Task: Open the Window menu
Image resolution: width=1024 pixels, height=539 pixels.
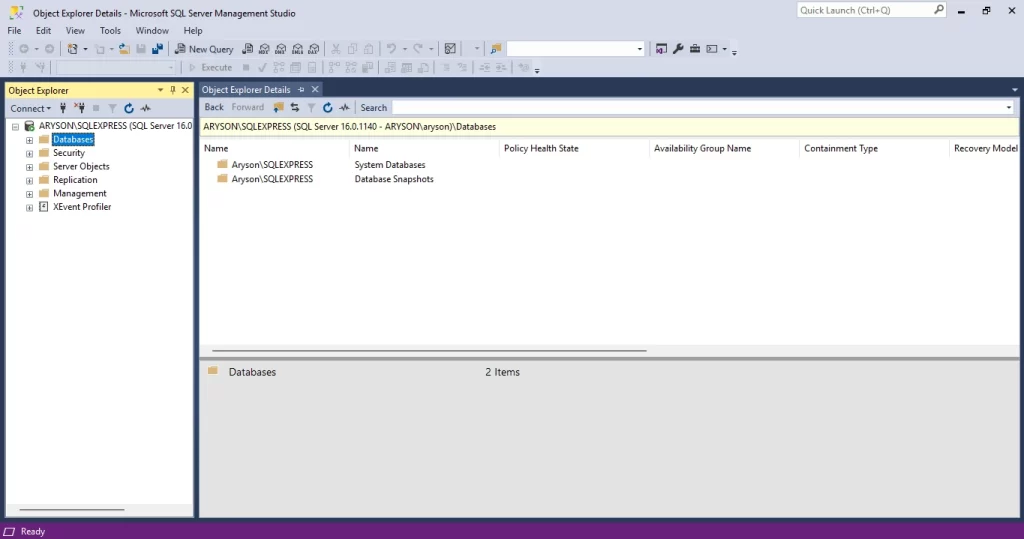Action: click(x=152, y=31)
